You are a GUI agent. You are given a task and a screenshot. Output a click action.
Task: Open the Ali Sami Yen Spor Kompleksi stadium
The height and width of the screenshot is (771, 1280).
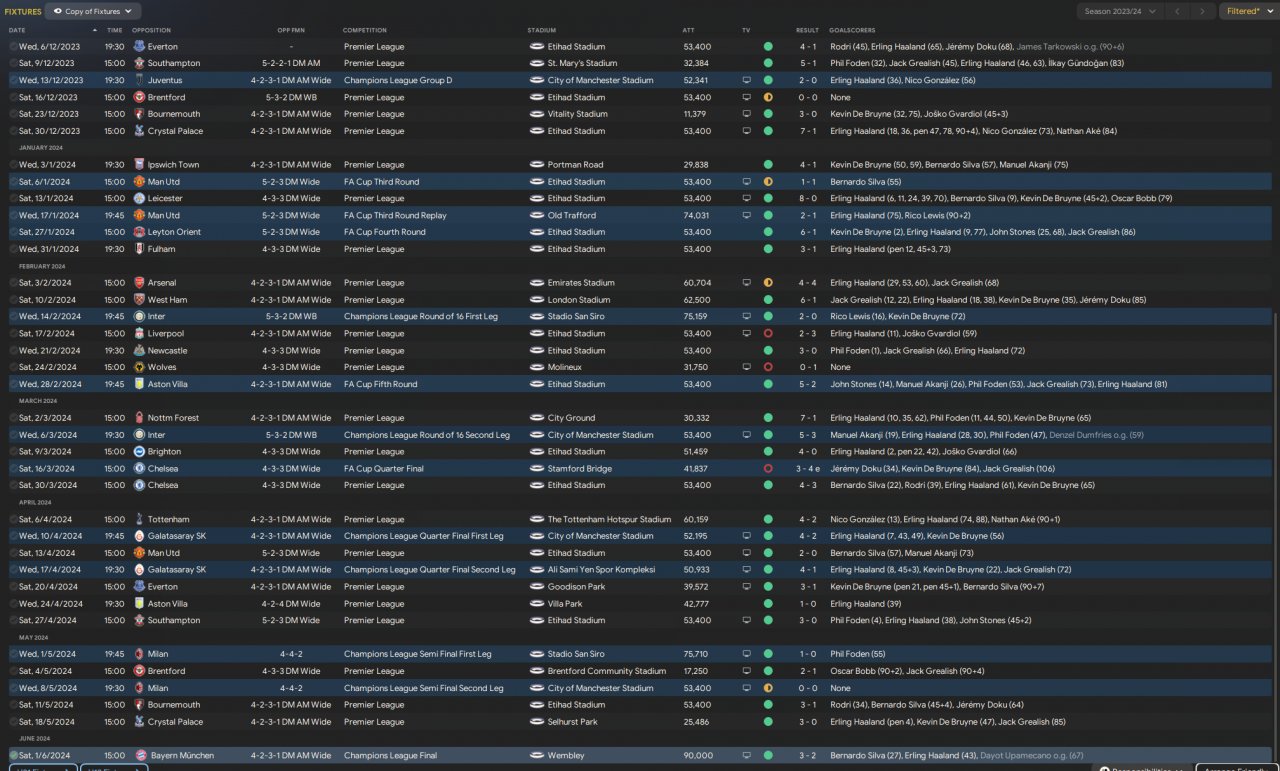click(x=600, y=570)
